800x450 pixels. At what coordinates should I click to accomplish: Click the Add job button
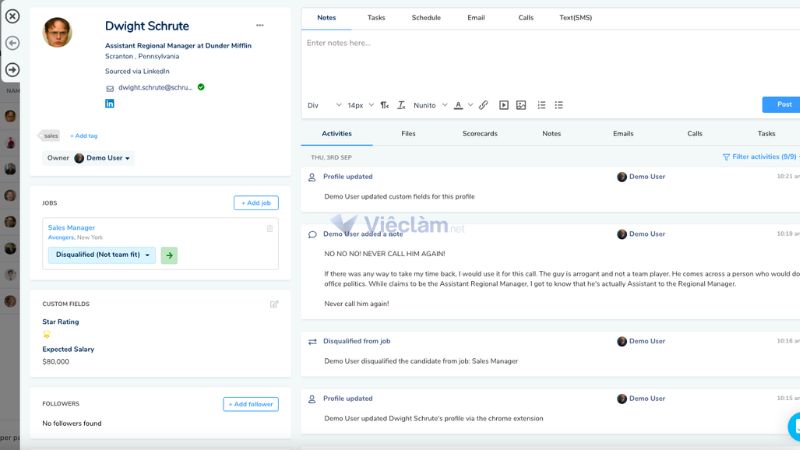(x=256, y=203)
